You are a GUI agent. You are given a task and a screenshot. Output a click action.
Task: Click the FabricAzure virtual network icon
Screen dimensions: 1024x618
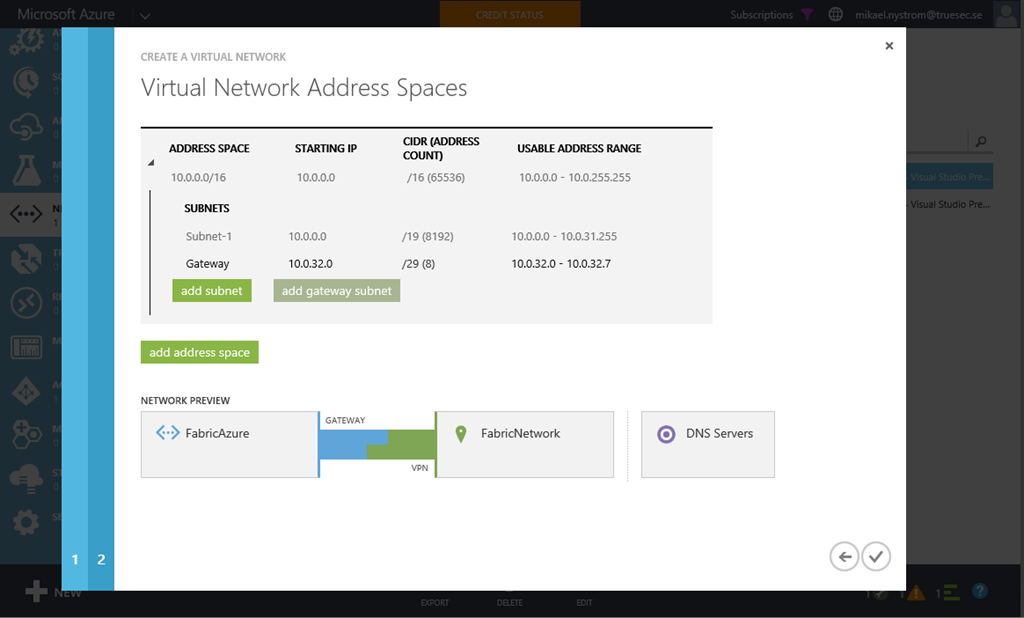168,434
